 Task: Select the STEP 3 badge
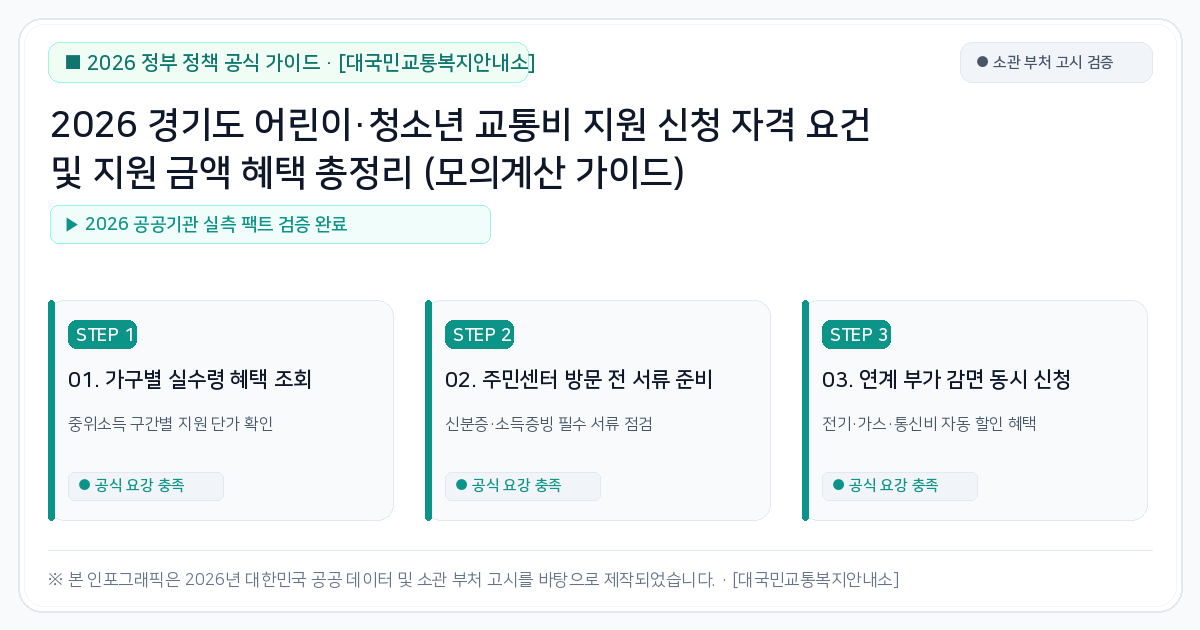pyautogui.click(x=856, y=335)
